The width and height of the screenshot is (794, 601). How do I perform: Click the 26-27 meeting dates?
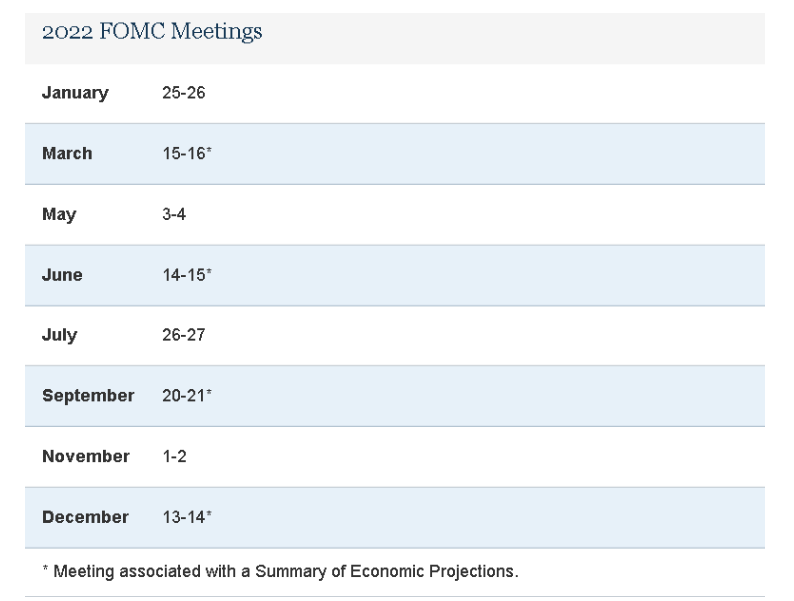[x=183, y=335]
